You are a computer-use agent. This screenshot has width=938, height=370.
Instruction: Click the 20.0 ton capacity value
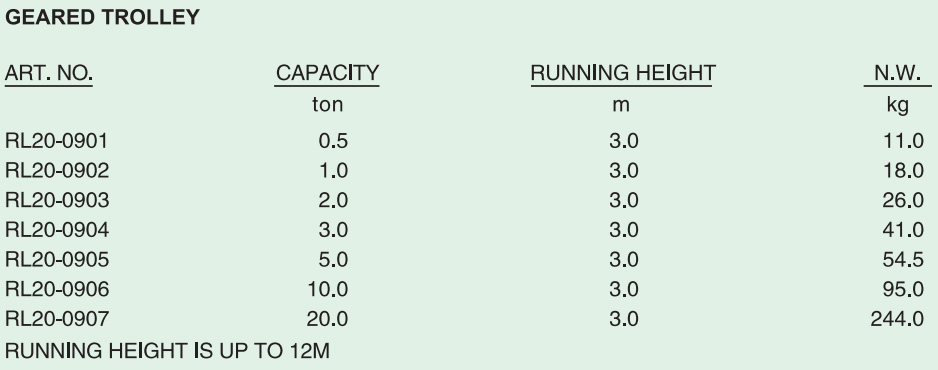click(x=327, y=319)
